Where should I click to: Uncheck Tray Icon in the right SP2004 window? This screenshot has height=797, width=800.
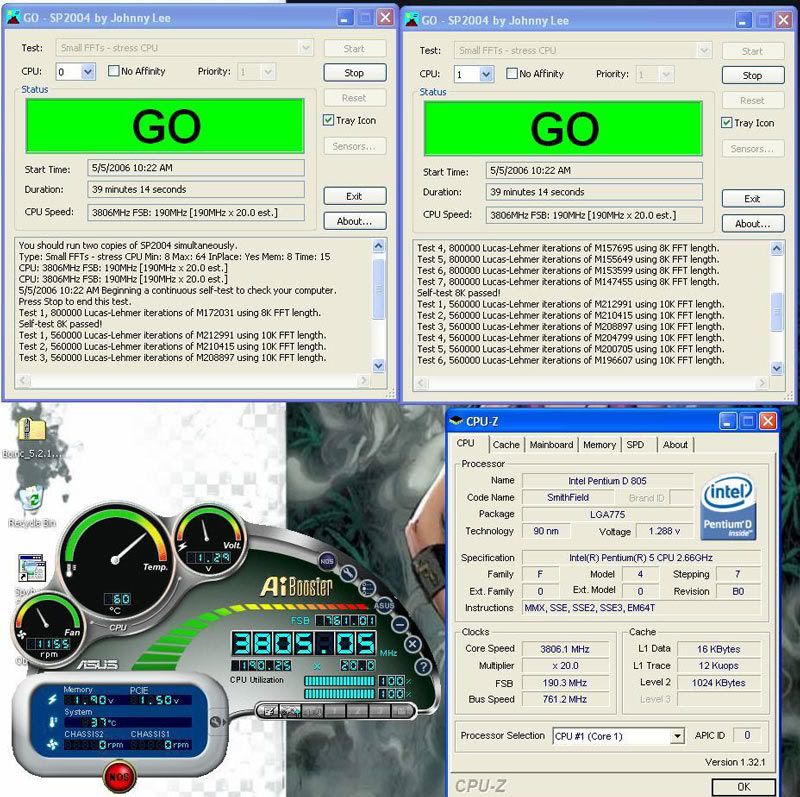click(x=727, y=122)
